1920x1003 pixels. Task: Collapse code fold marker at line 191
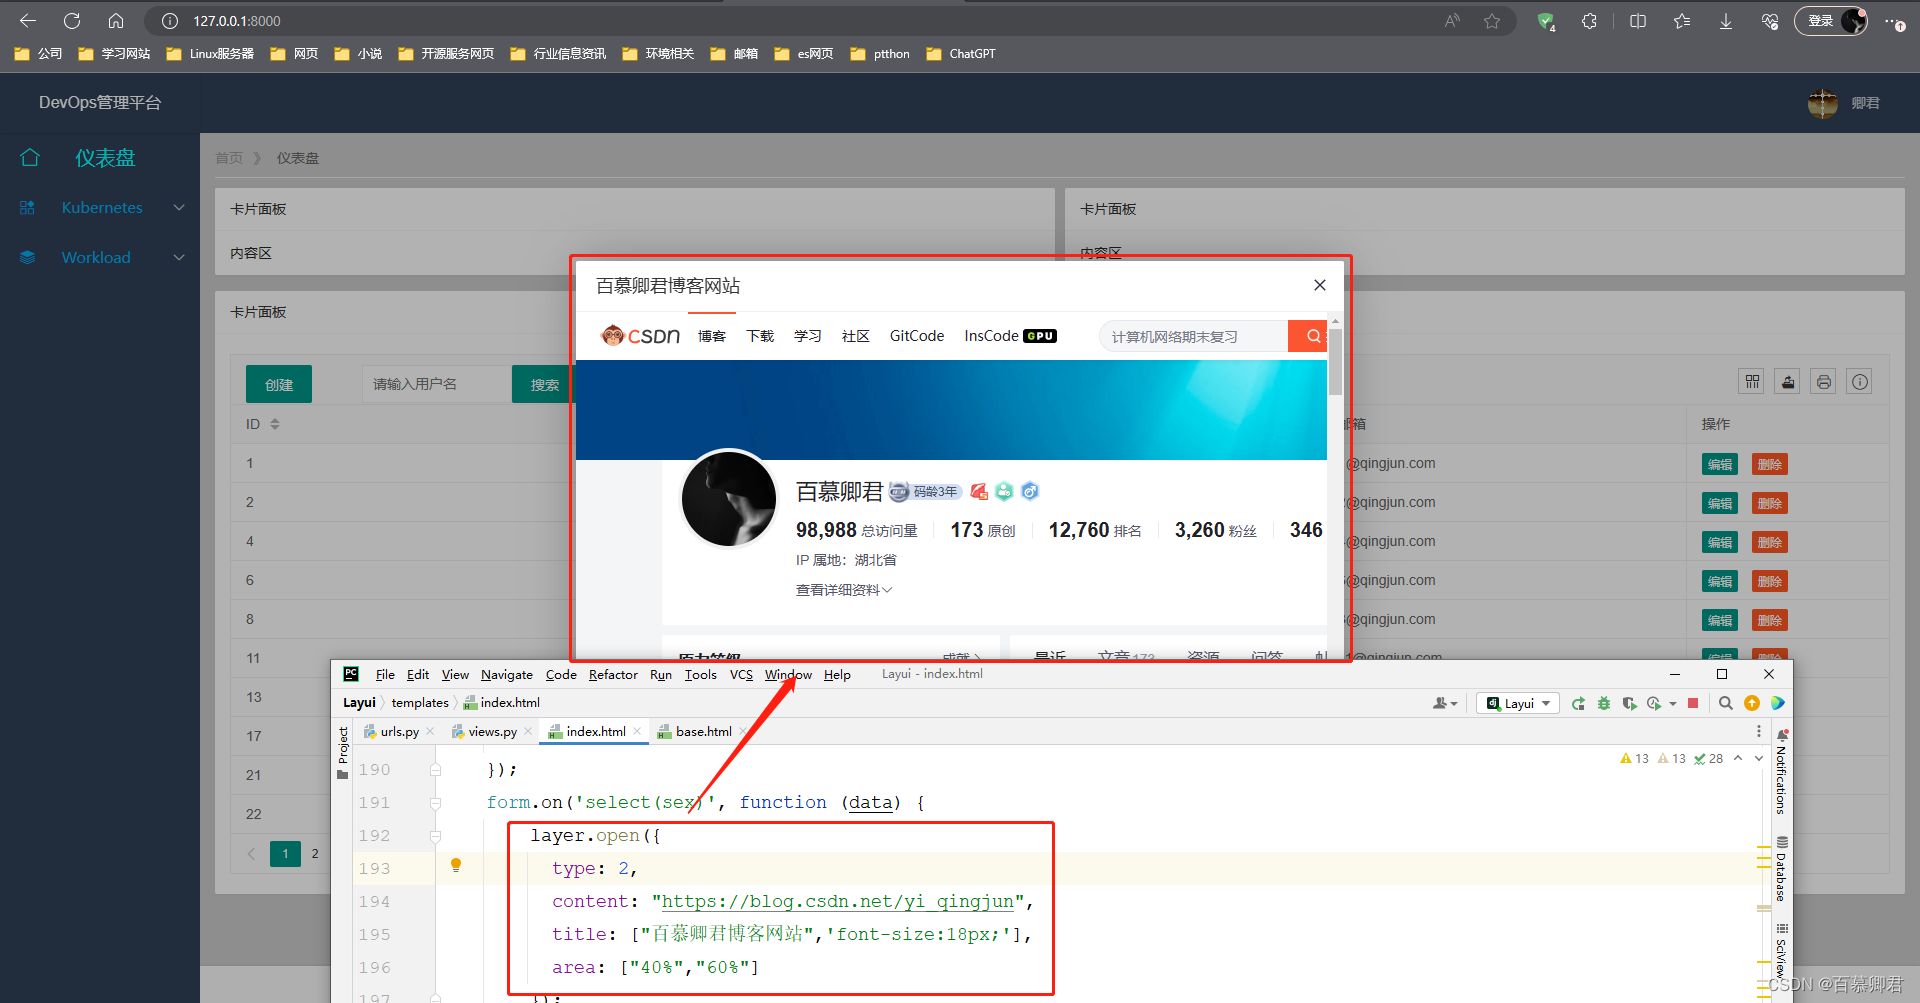(x=435, y=803)
